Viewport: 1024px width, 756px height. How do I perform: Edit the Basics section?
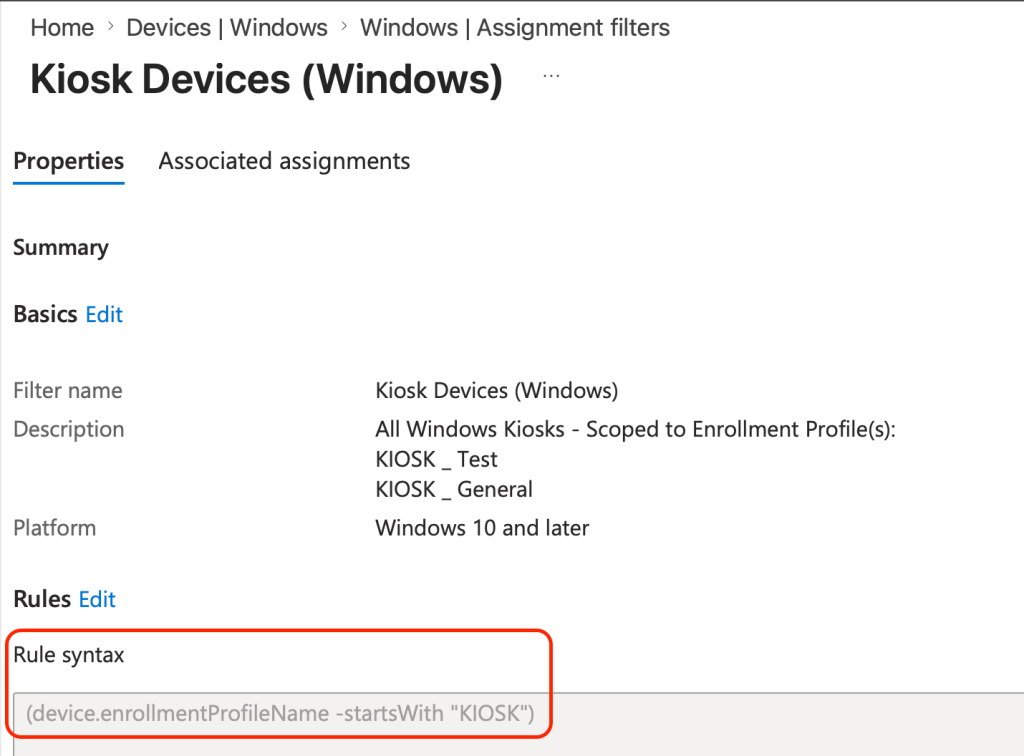104,314
